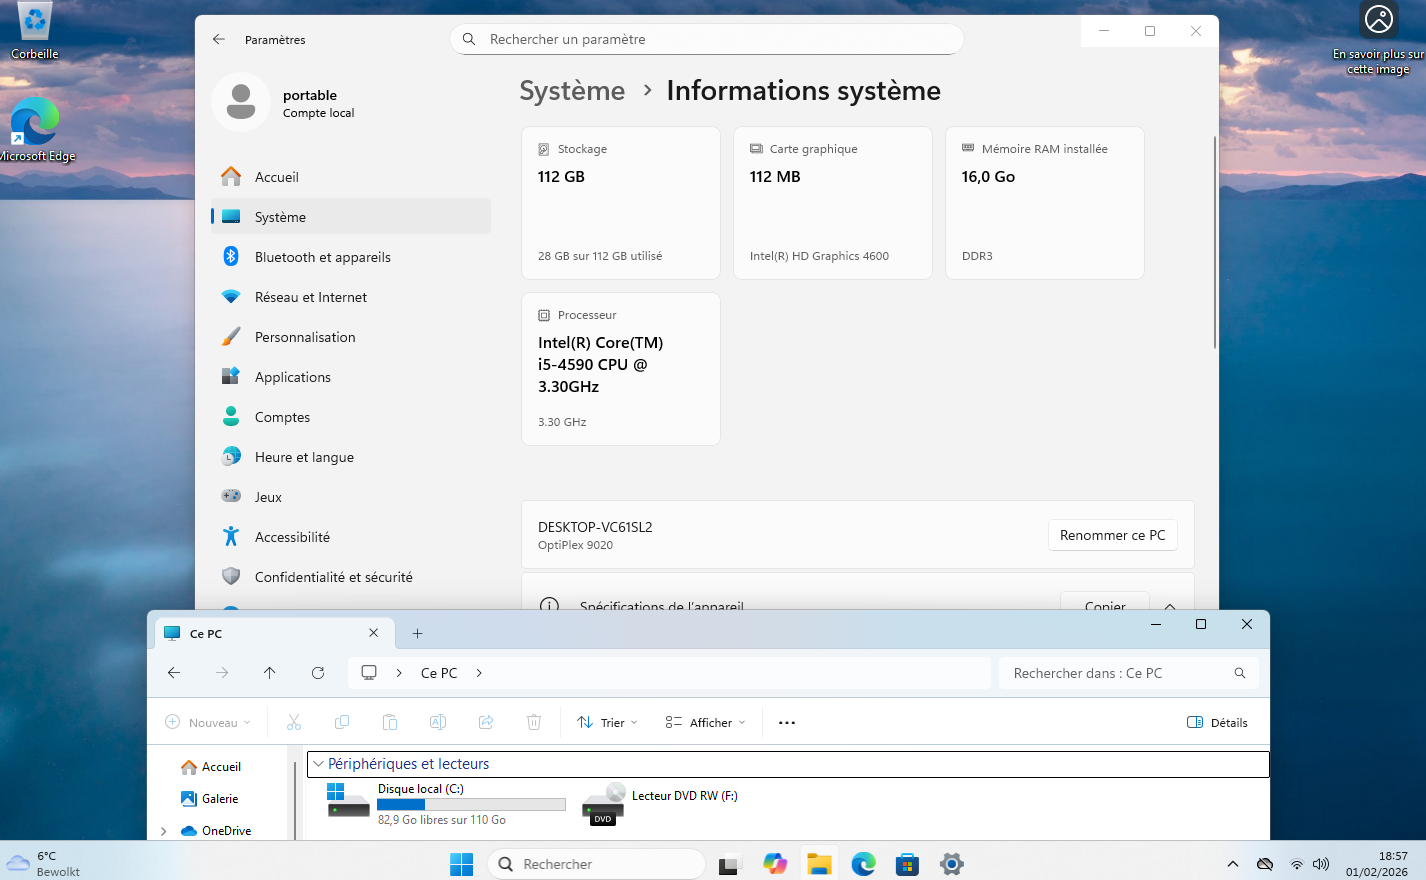Click the Details pane toggle button
1426x880 pixels.
(x=1217, y=723)
